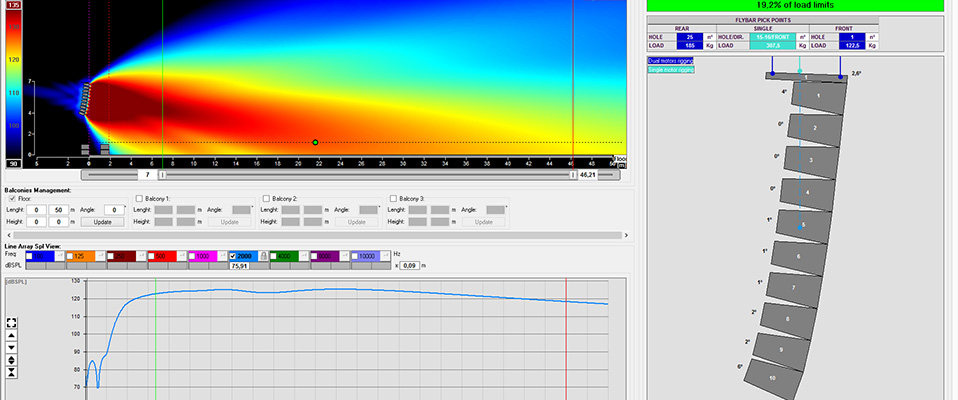This screenshot has height=400, width=958.
Task: Enable the 250 Hz frequency checkbox
Action: pyautogui.click(x=111, y=256)
